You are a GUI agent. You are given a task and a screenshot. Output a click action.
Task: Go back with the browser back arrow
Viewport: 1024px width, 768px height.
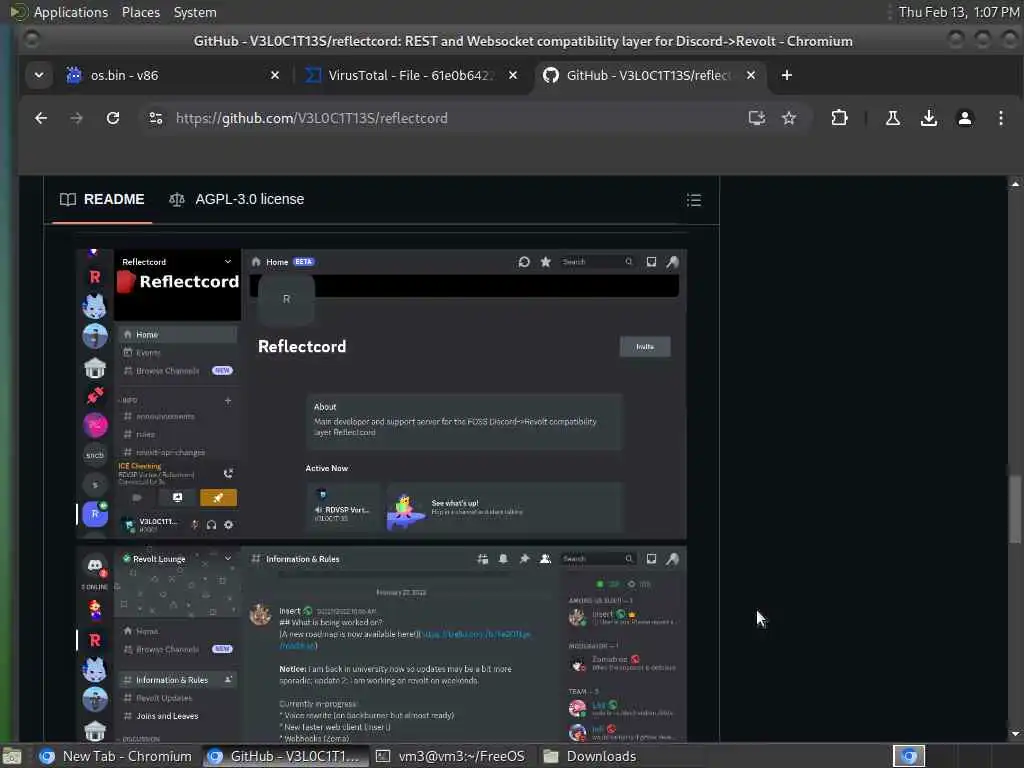point(40,118)
